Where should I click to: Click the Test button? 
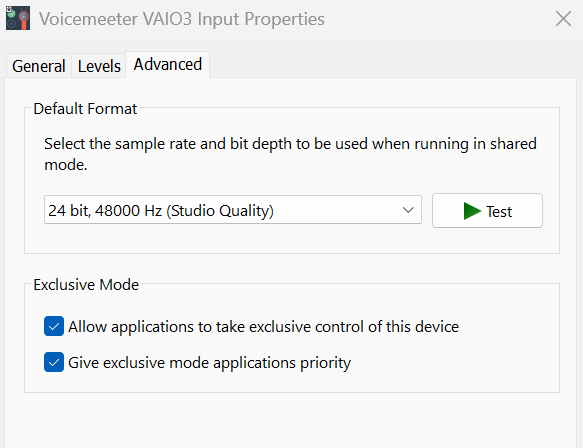point(487,210)
